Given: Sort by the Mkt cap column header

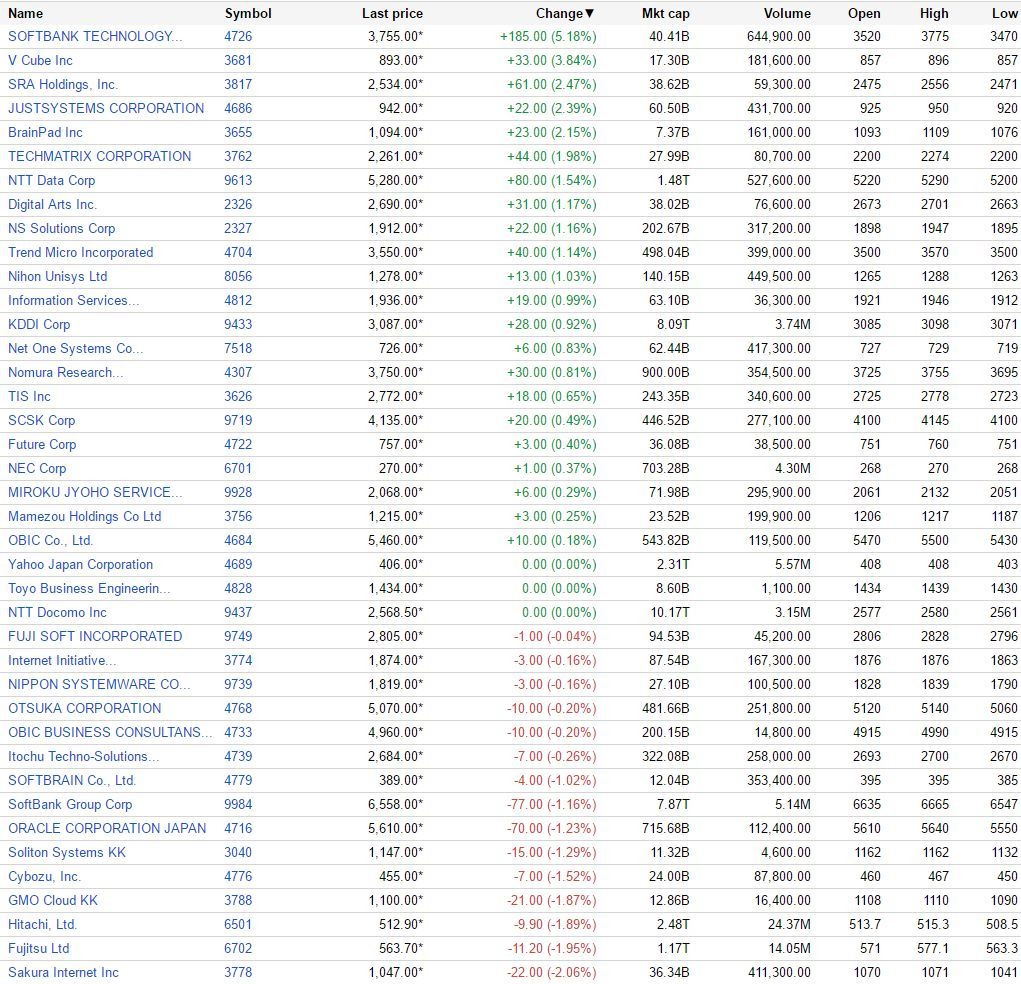Looking at the screenshot, I should point(665,13).
